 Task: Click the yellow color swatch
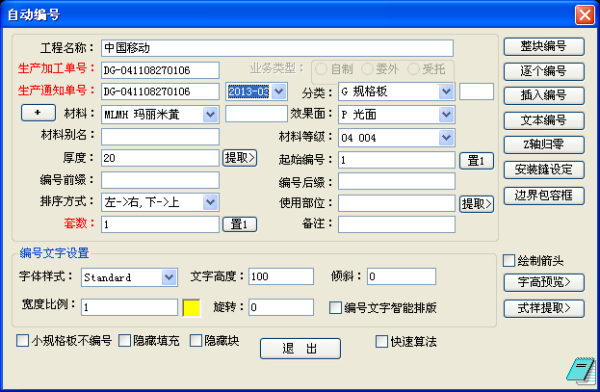pyautogui.click(x=191, y=308)
